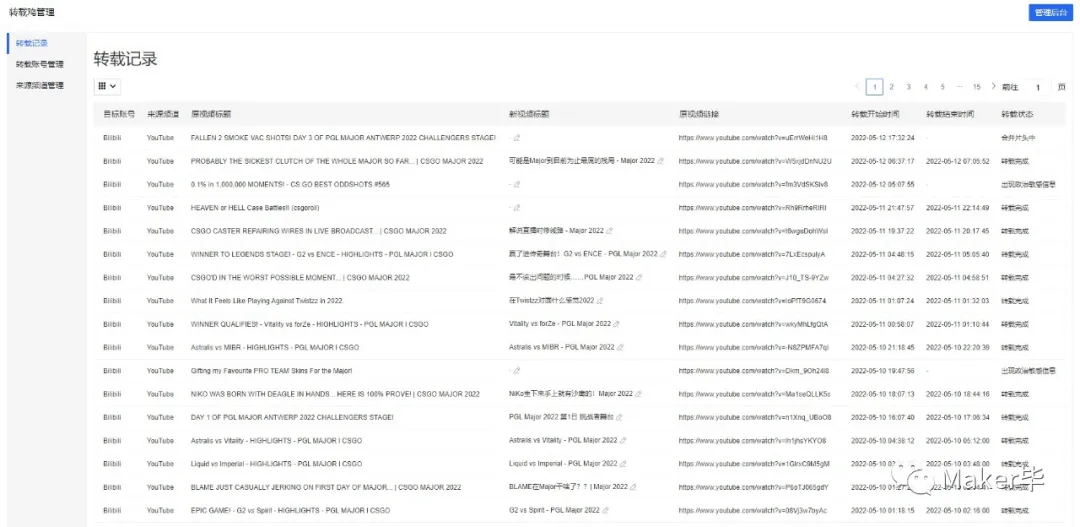The height and width of the screenshot is (527, 1080).
Task: Select end time 2022-05-10 02:16:00
Action: [x=958, y=510]
